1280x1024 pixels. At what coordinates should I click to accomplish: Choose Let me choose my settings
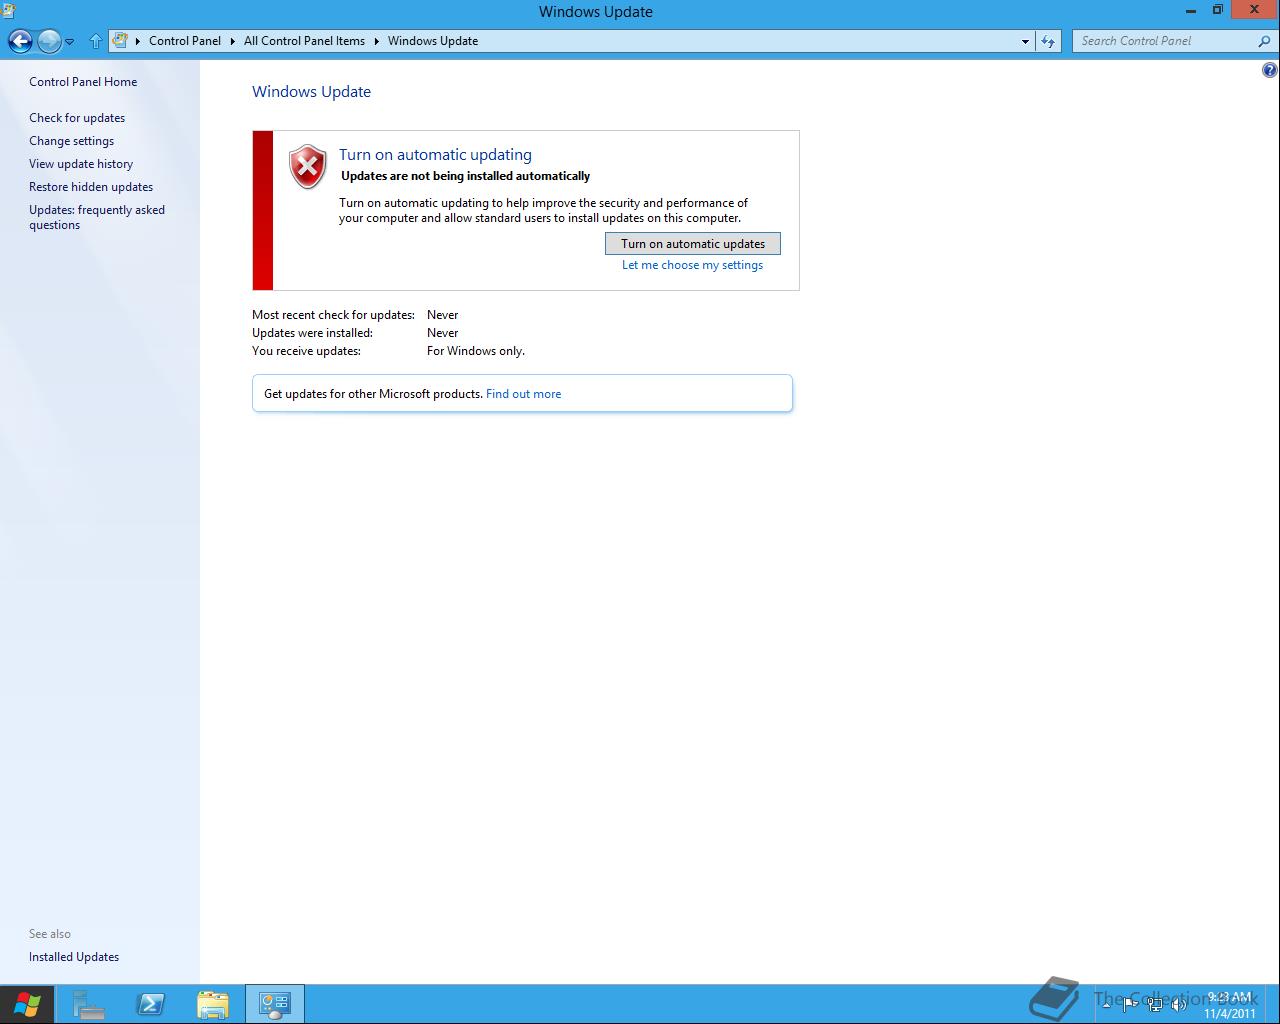click(x=692, y=265)
